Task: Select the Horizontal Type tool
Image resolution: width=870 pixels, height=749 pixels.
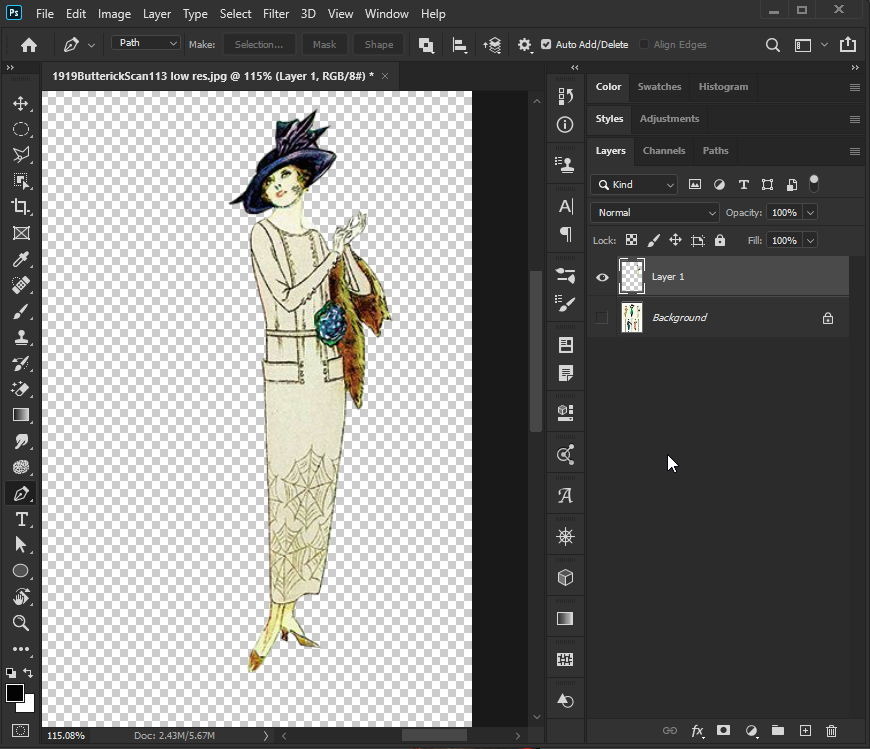Action: (x=21, y=519)
